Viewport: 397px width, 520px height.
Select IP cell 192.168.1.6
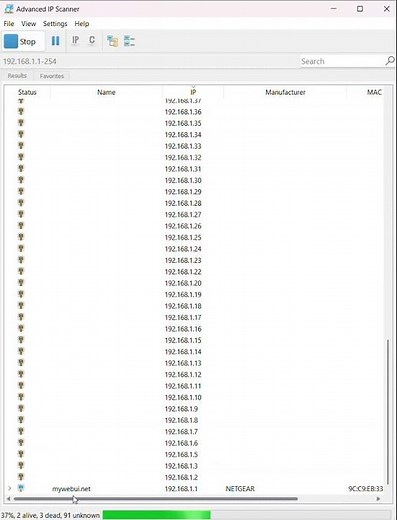tap(181, 443)
